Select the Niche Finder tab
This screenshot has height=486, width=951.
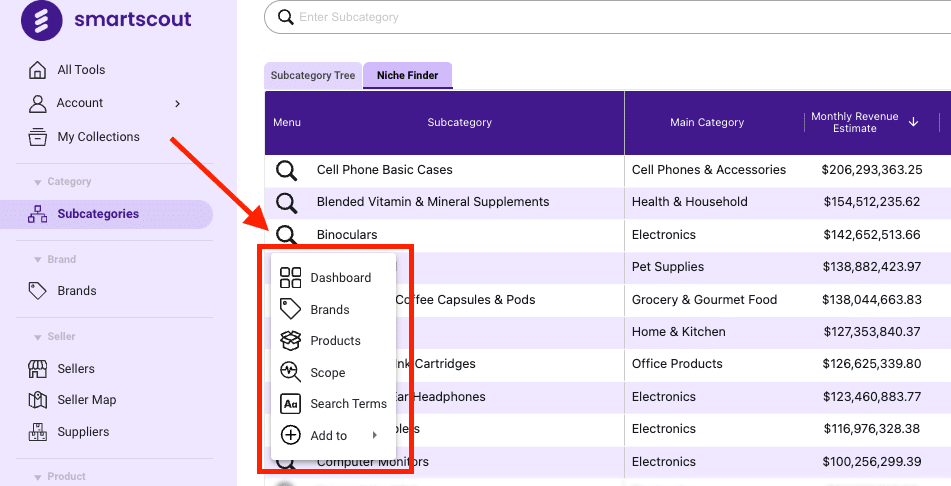click(408, 75)
